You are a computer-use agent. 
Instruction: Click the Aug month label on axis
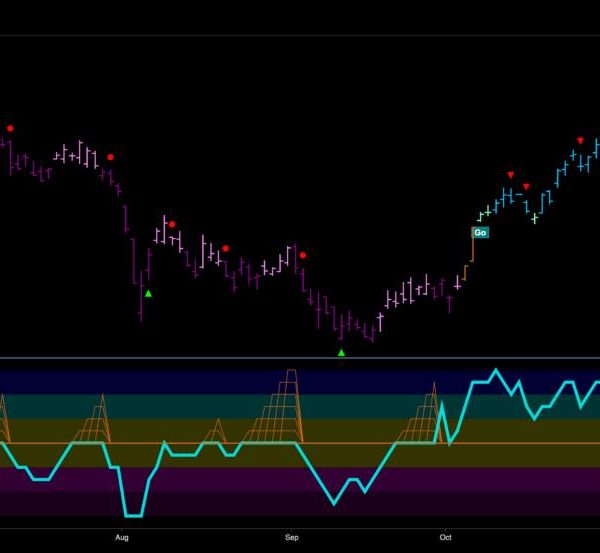tap(122, 537)
